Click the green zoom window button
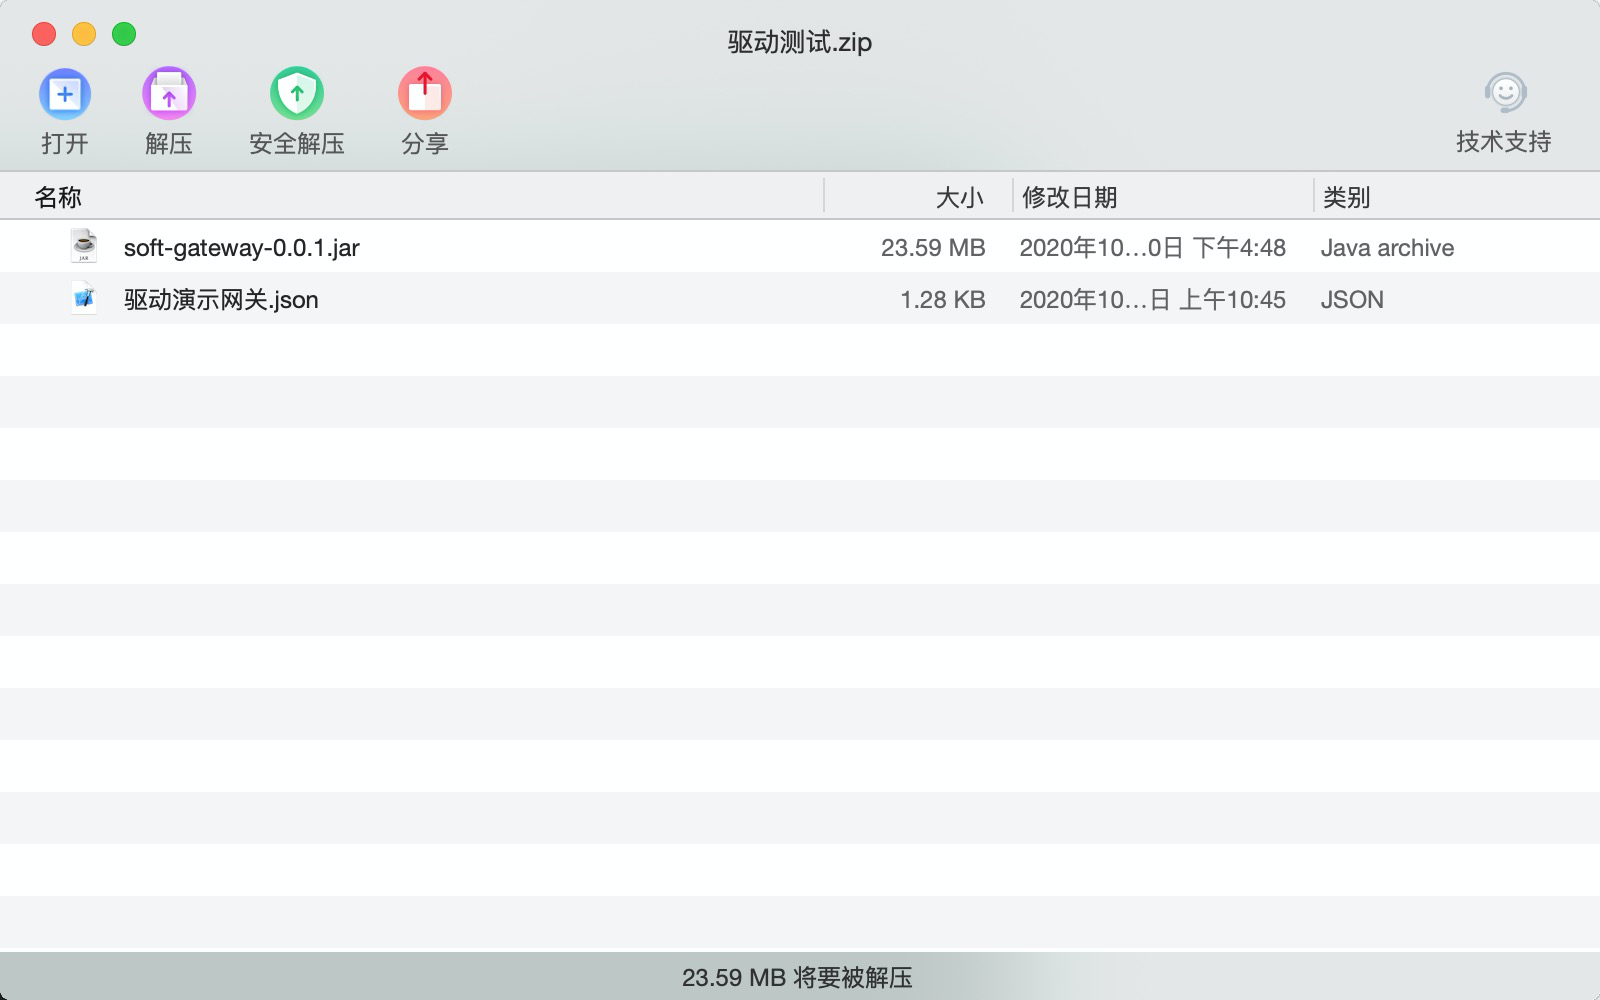 pos(124,35)
